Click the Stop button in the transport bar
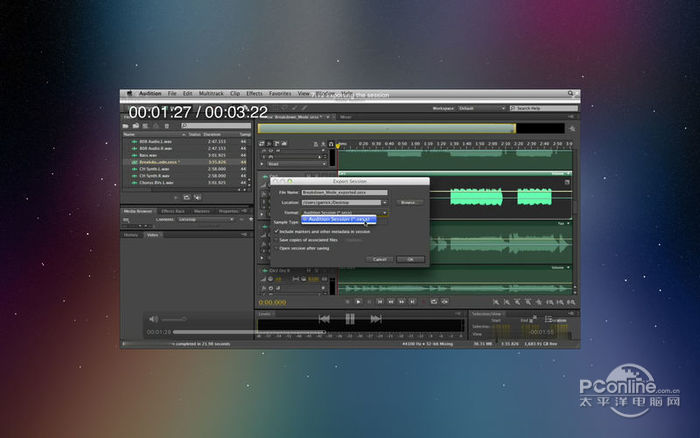The width and height of the screenshot is (700, 438). point(348,302)
